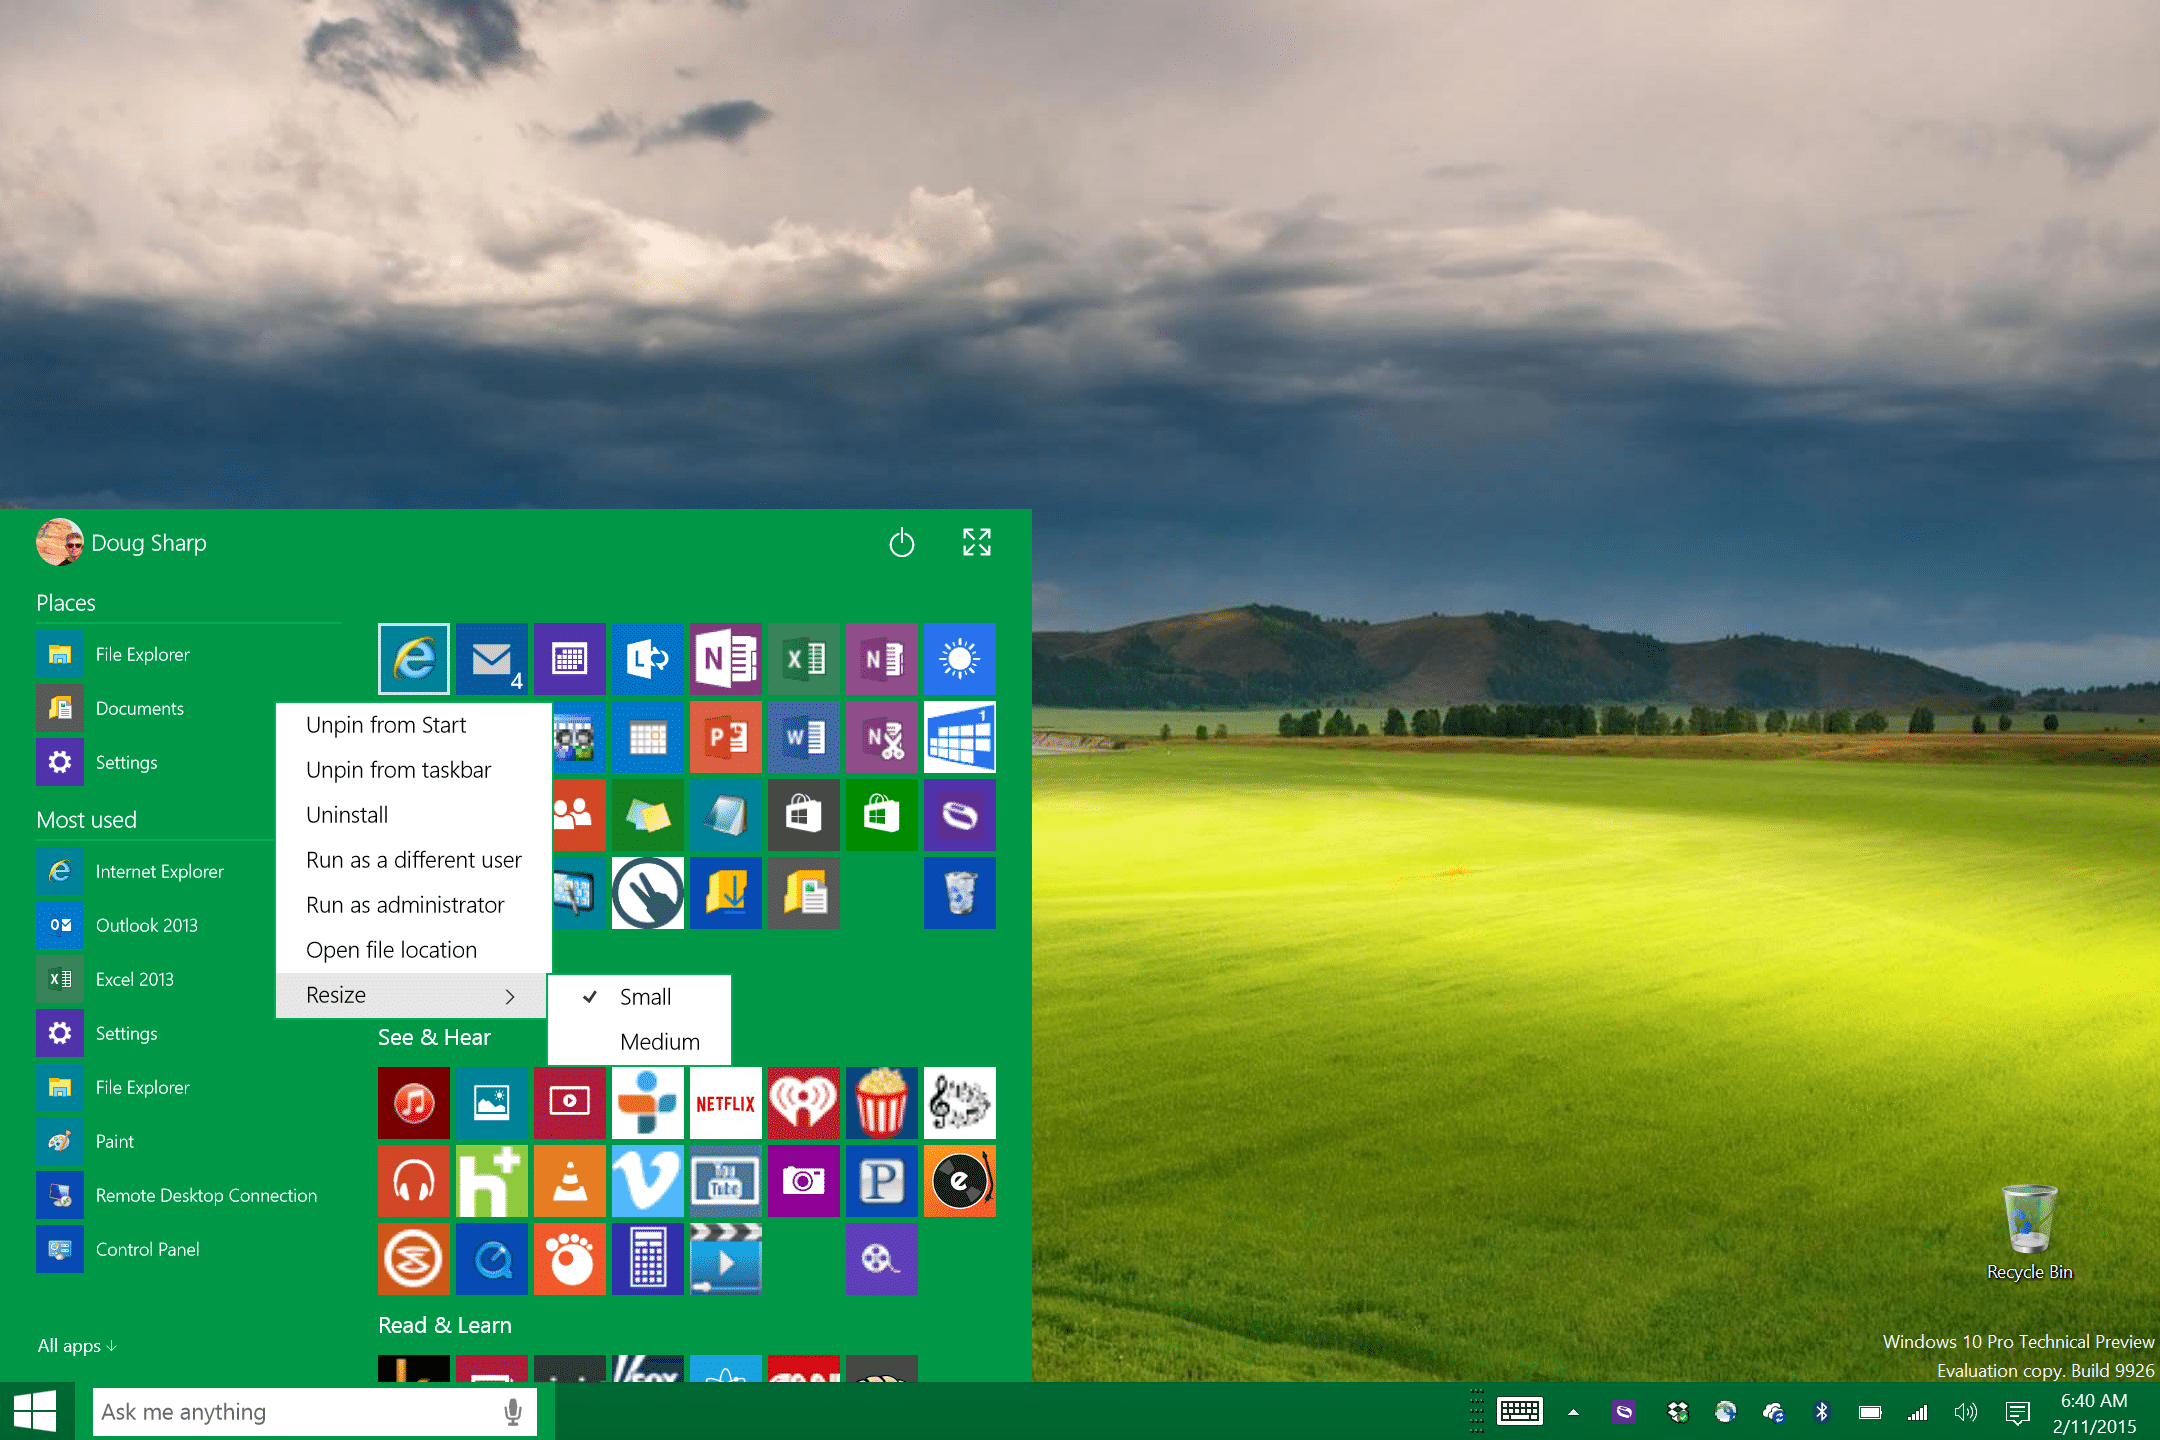
Task: Open Control Panel in Most used
Action: pyautogui.click(x=188, y=1249)
